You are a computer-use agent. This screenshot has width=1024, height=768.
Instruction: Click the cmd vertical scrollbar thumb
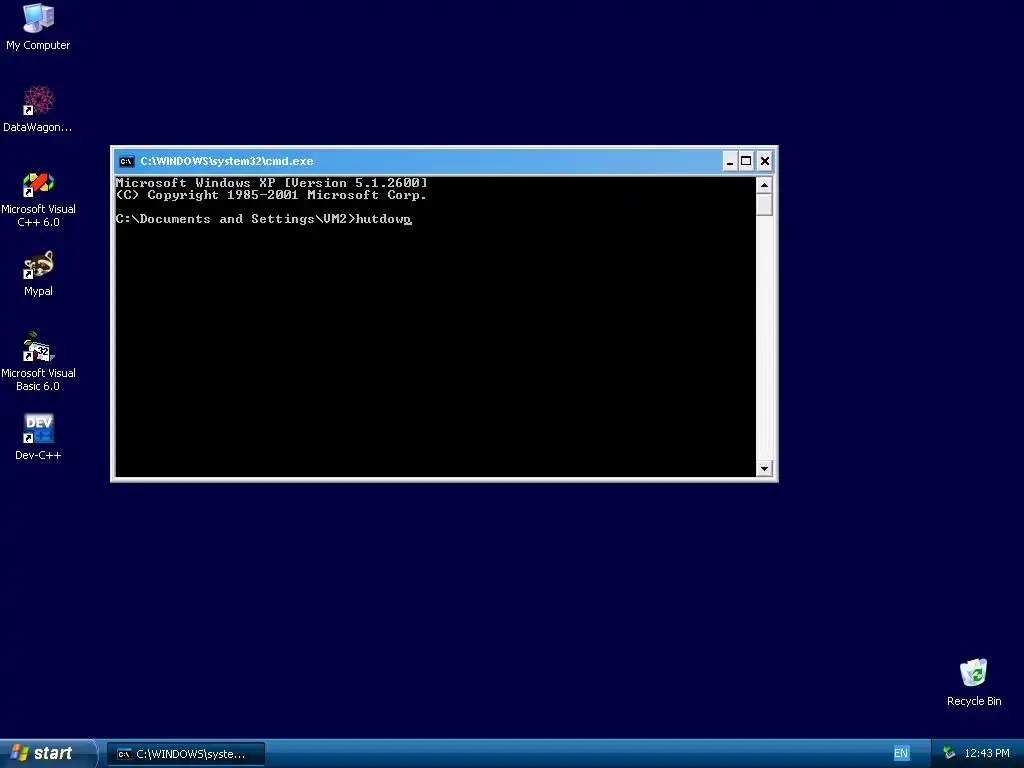tap(764, 205)
